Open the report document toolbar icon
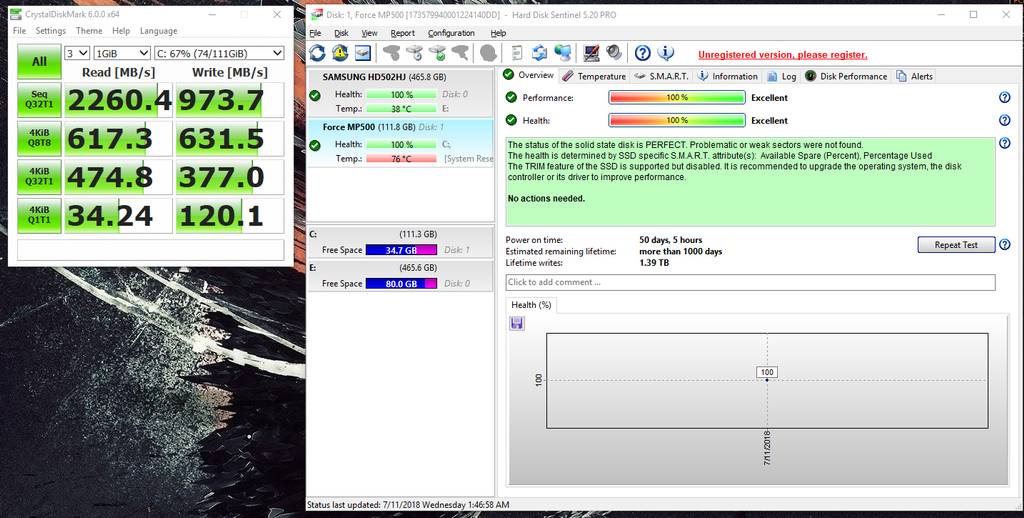 [x=516, y=54]
